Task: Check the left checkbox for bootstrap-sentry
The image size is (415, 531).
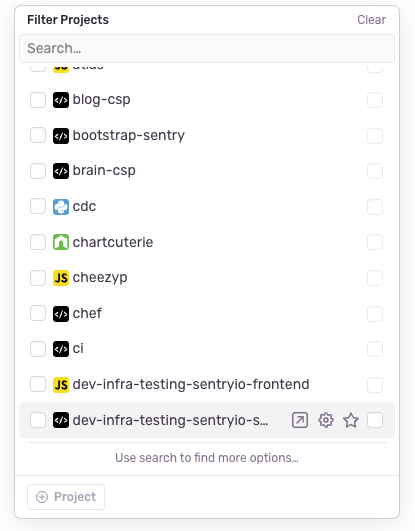Action: pos(38,135)
